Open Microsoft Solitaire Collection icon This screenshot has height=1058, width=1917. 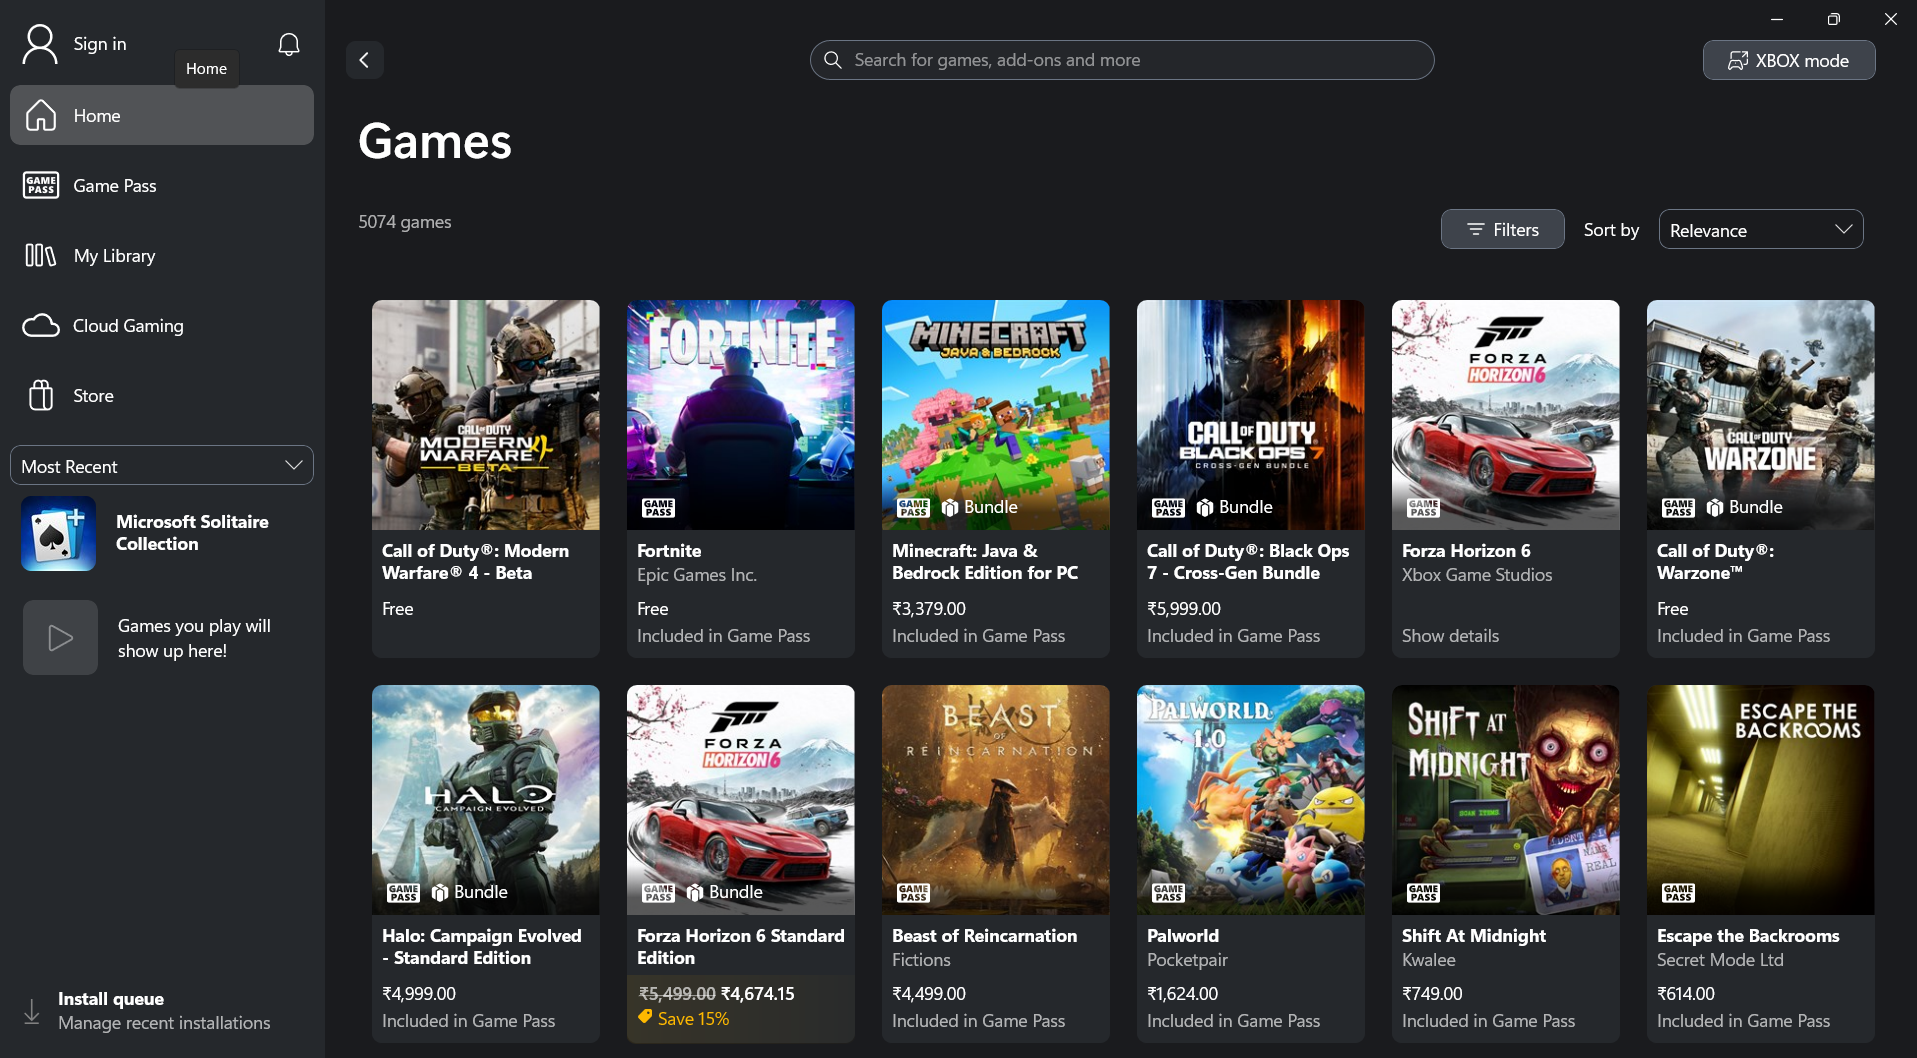[x=59, y=533]
